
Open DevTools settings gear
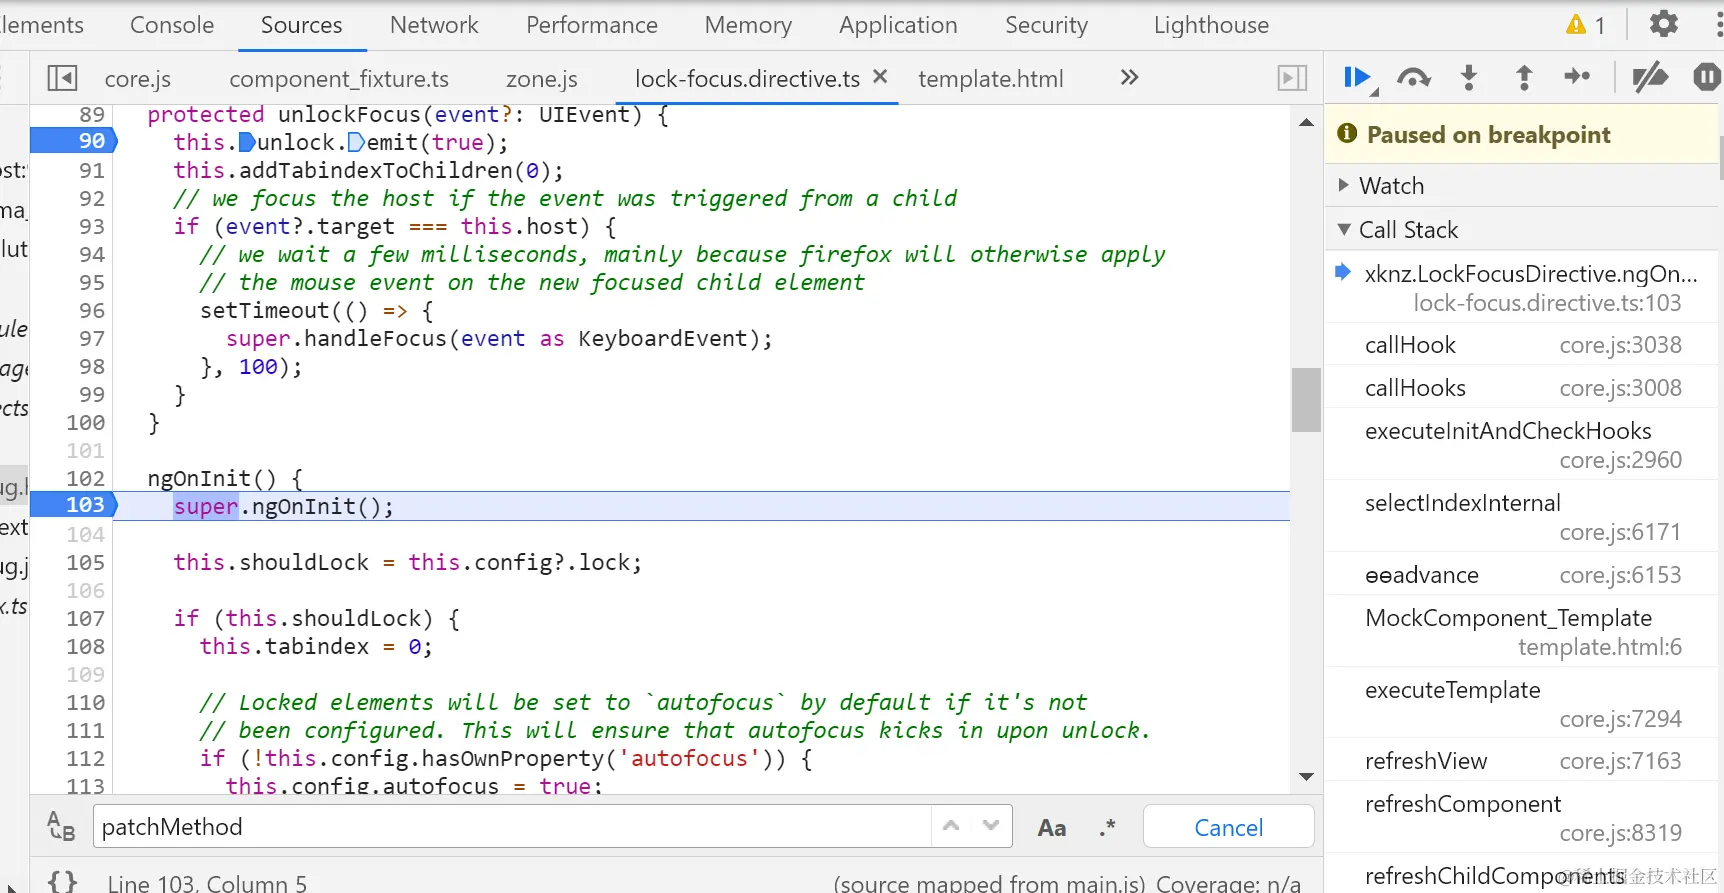1663,24
